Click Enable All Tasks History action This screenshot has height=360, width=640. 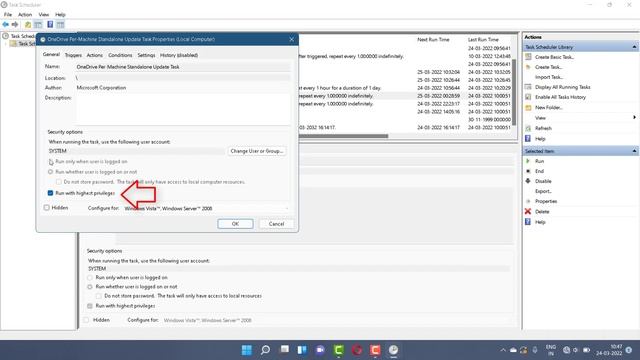point(560,97)
